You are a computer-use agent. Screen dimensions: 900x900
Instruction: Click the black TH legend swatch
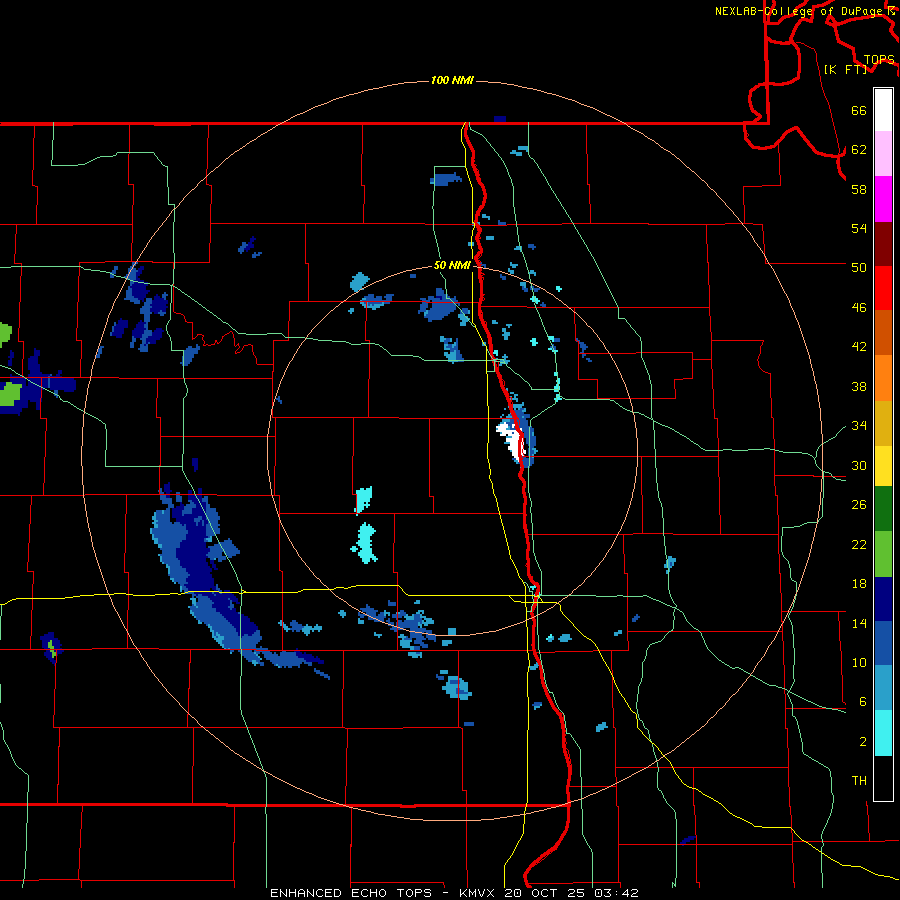coord(883,778)
